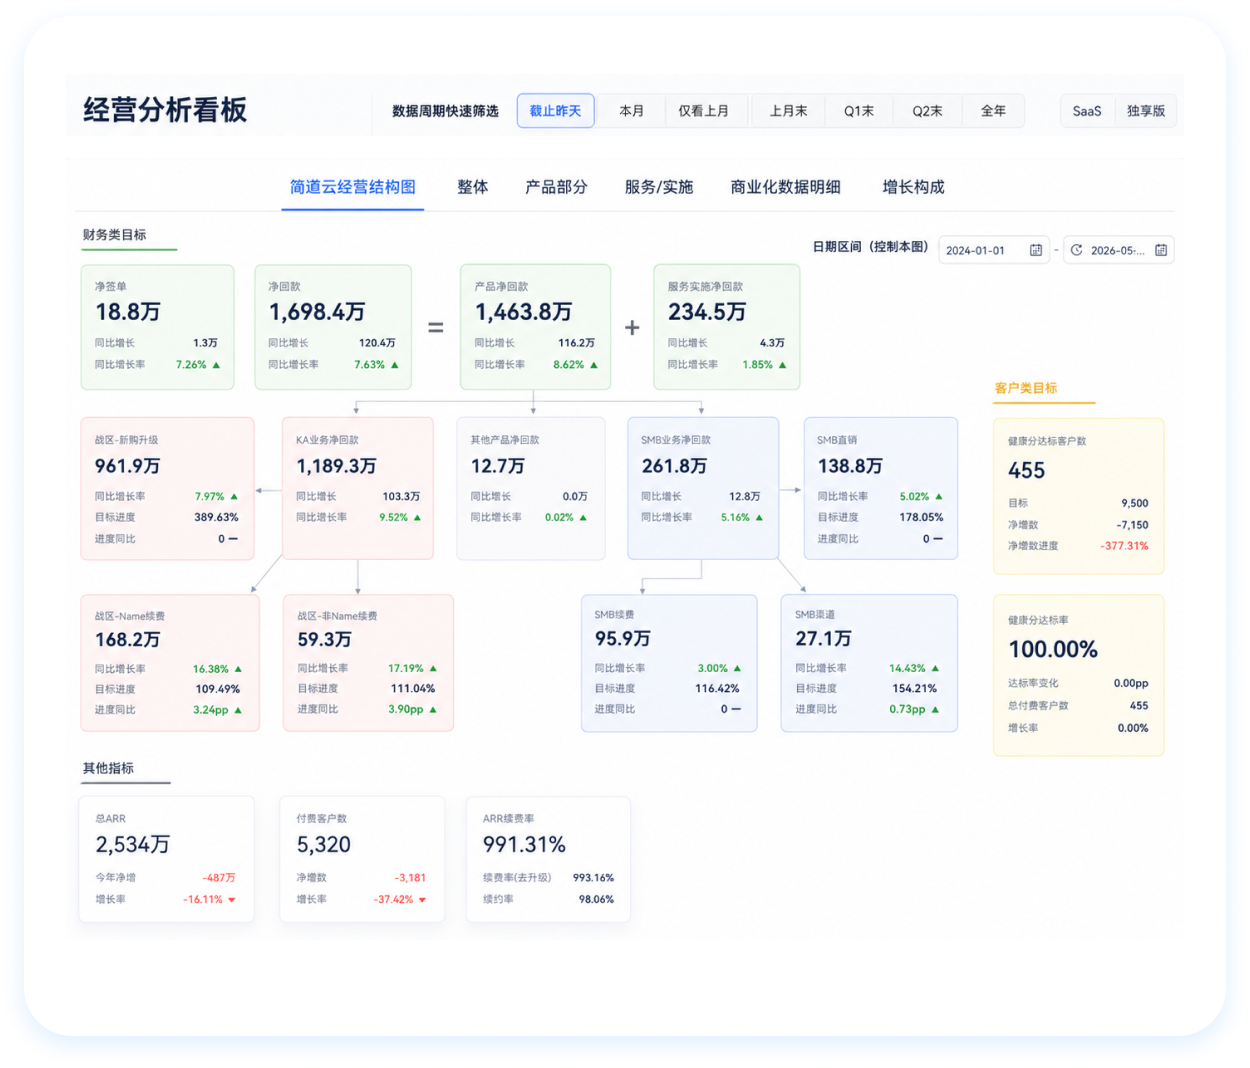Open the 其他产品净回款 card

(531, 489)
